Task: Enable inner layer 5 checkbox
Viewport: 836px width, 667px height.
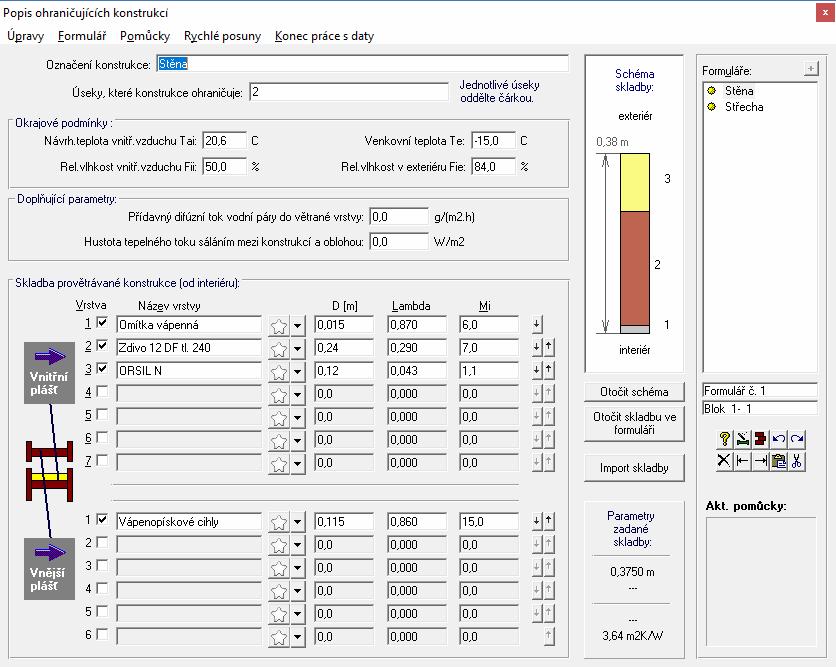Action: coord(102,414)
